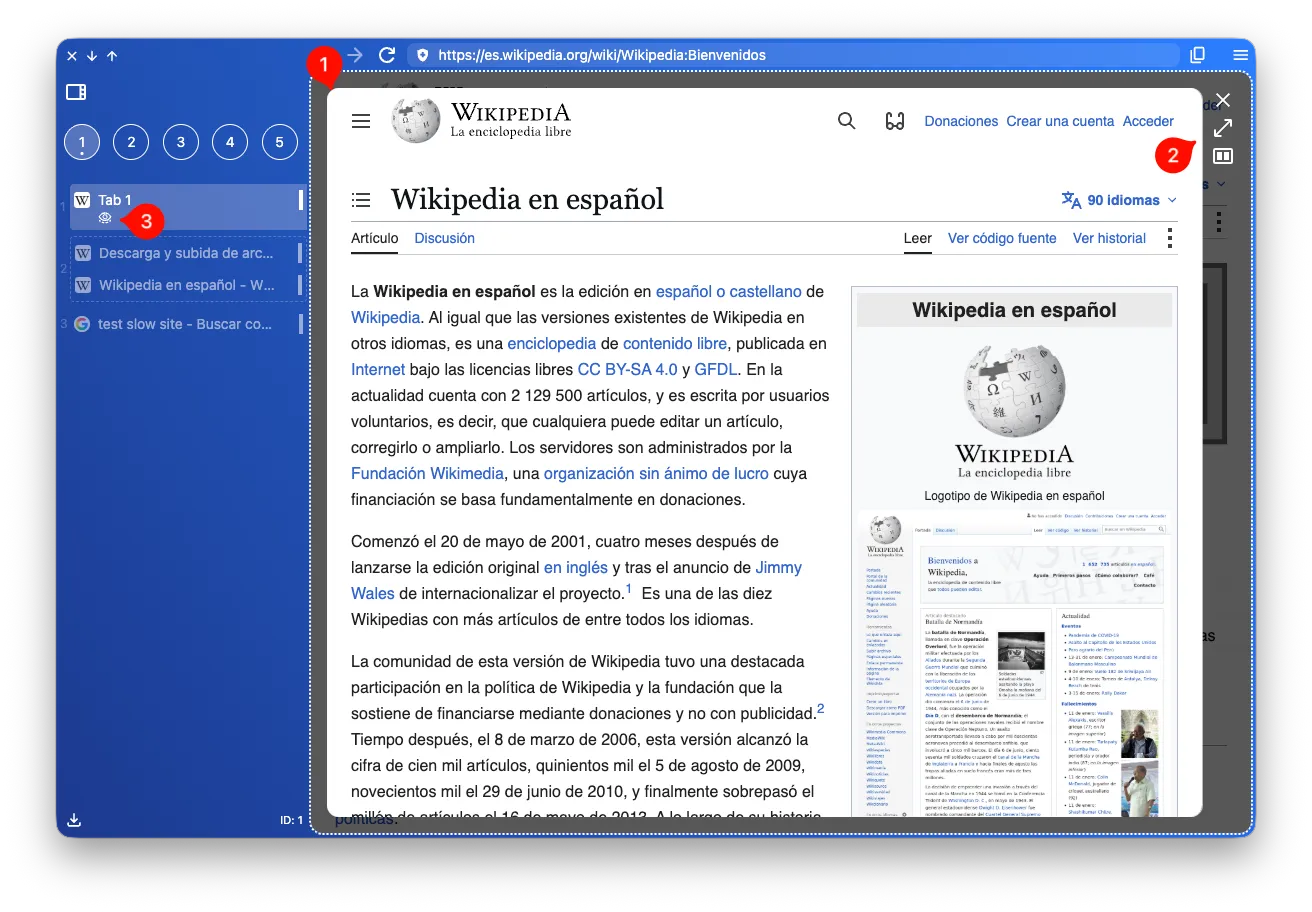Go forward with the browser forward arrow
This screenshot has width=1312, height=912.
(355, 55)
